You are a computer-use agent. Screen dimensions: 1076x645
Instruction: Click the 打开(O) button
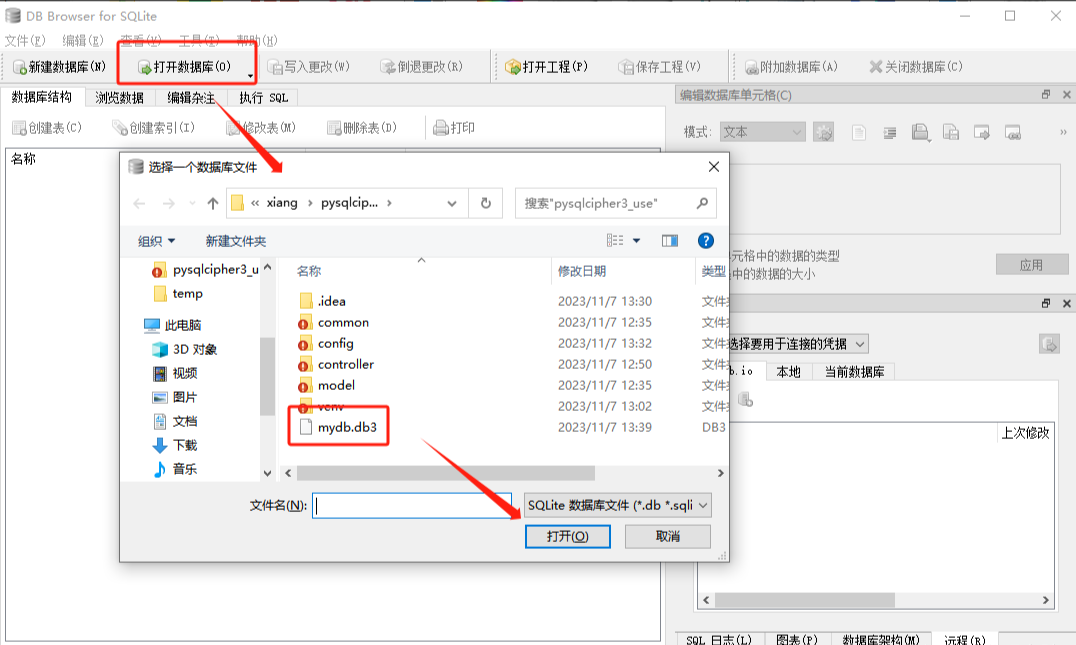pos(568,536)
